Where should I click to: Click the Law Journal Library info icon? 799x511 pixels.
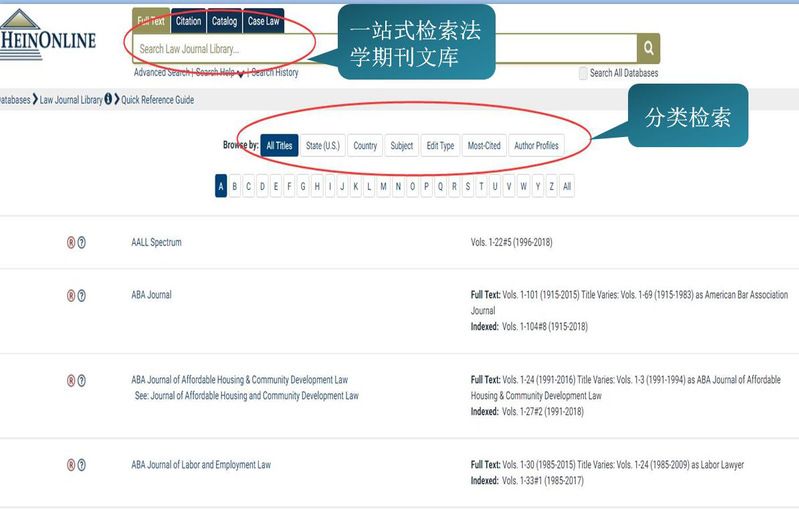(x=108, y=100)
